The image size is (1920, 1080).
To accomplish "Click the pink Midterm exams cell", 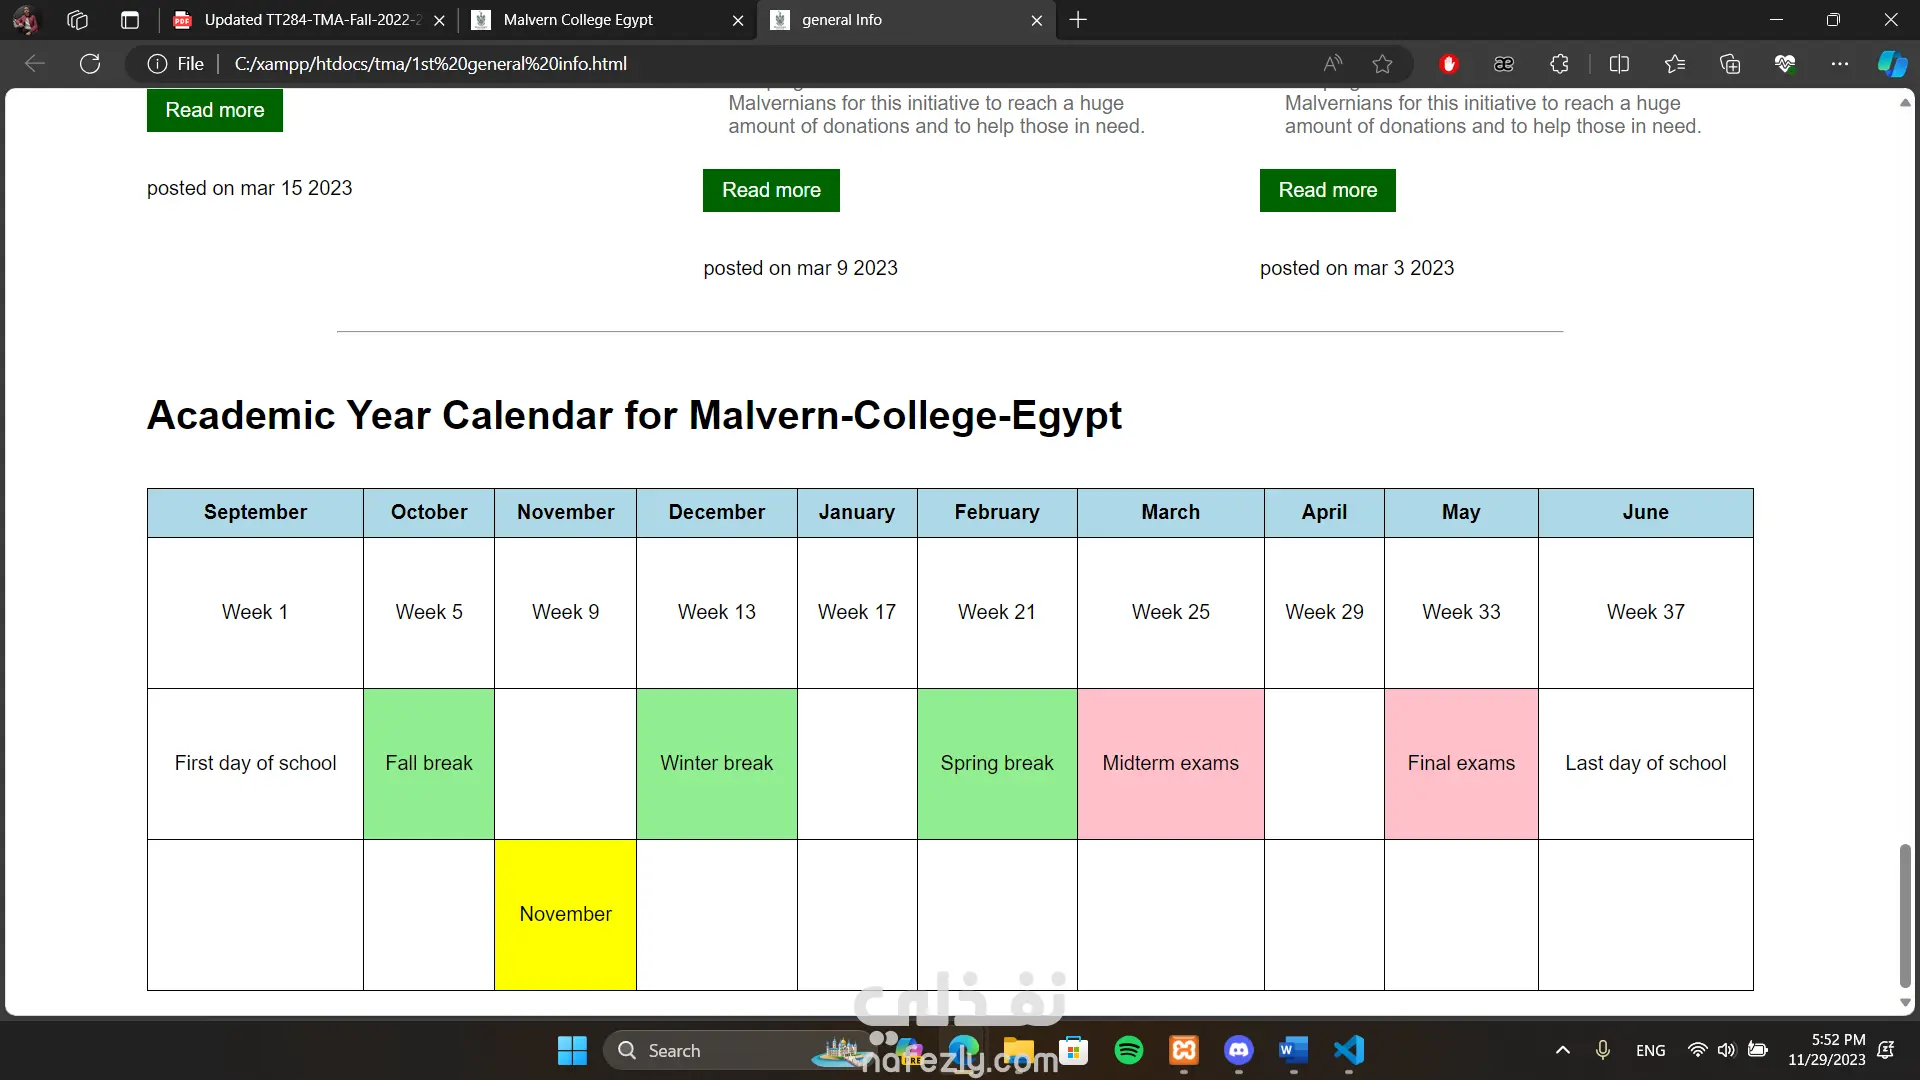I will (x=1171, y=764).
